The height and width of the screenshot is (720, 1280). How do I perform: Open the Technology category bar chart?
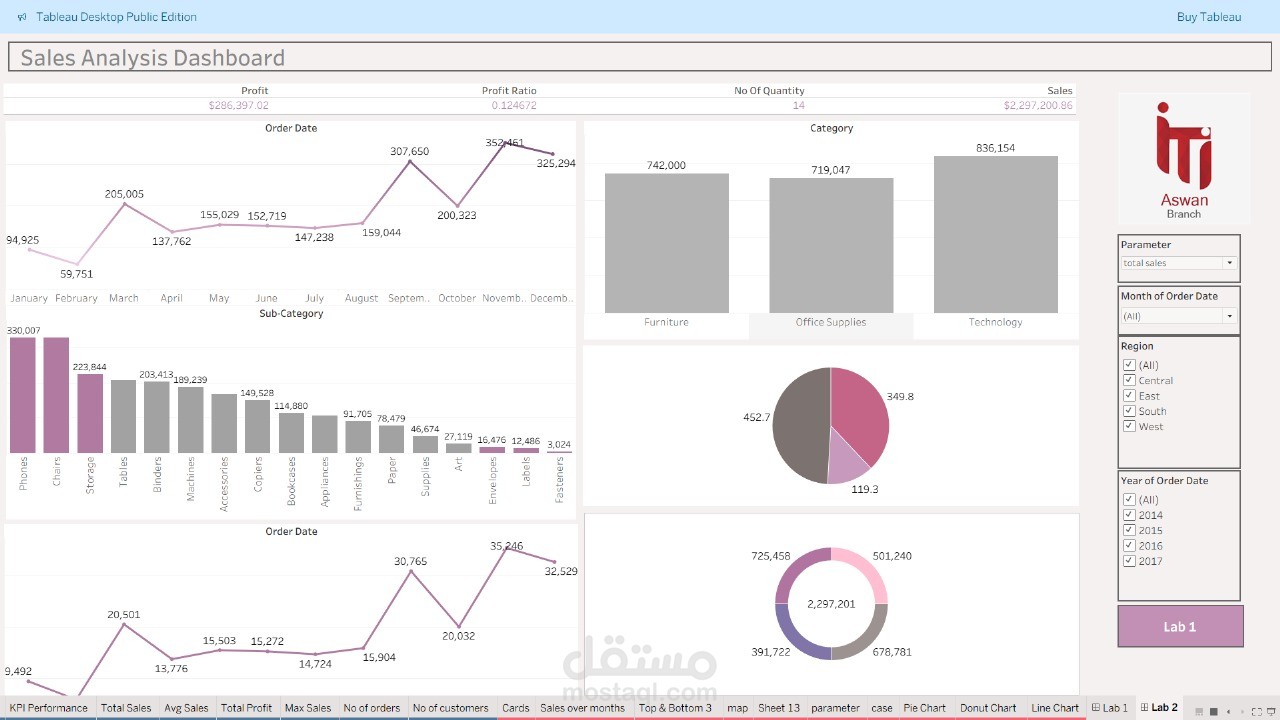coord(994,234)
